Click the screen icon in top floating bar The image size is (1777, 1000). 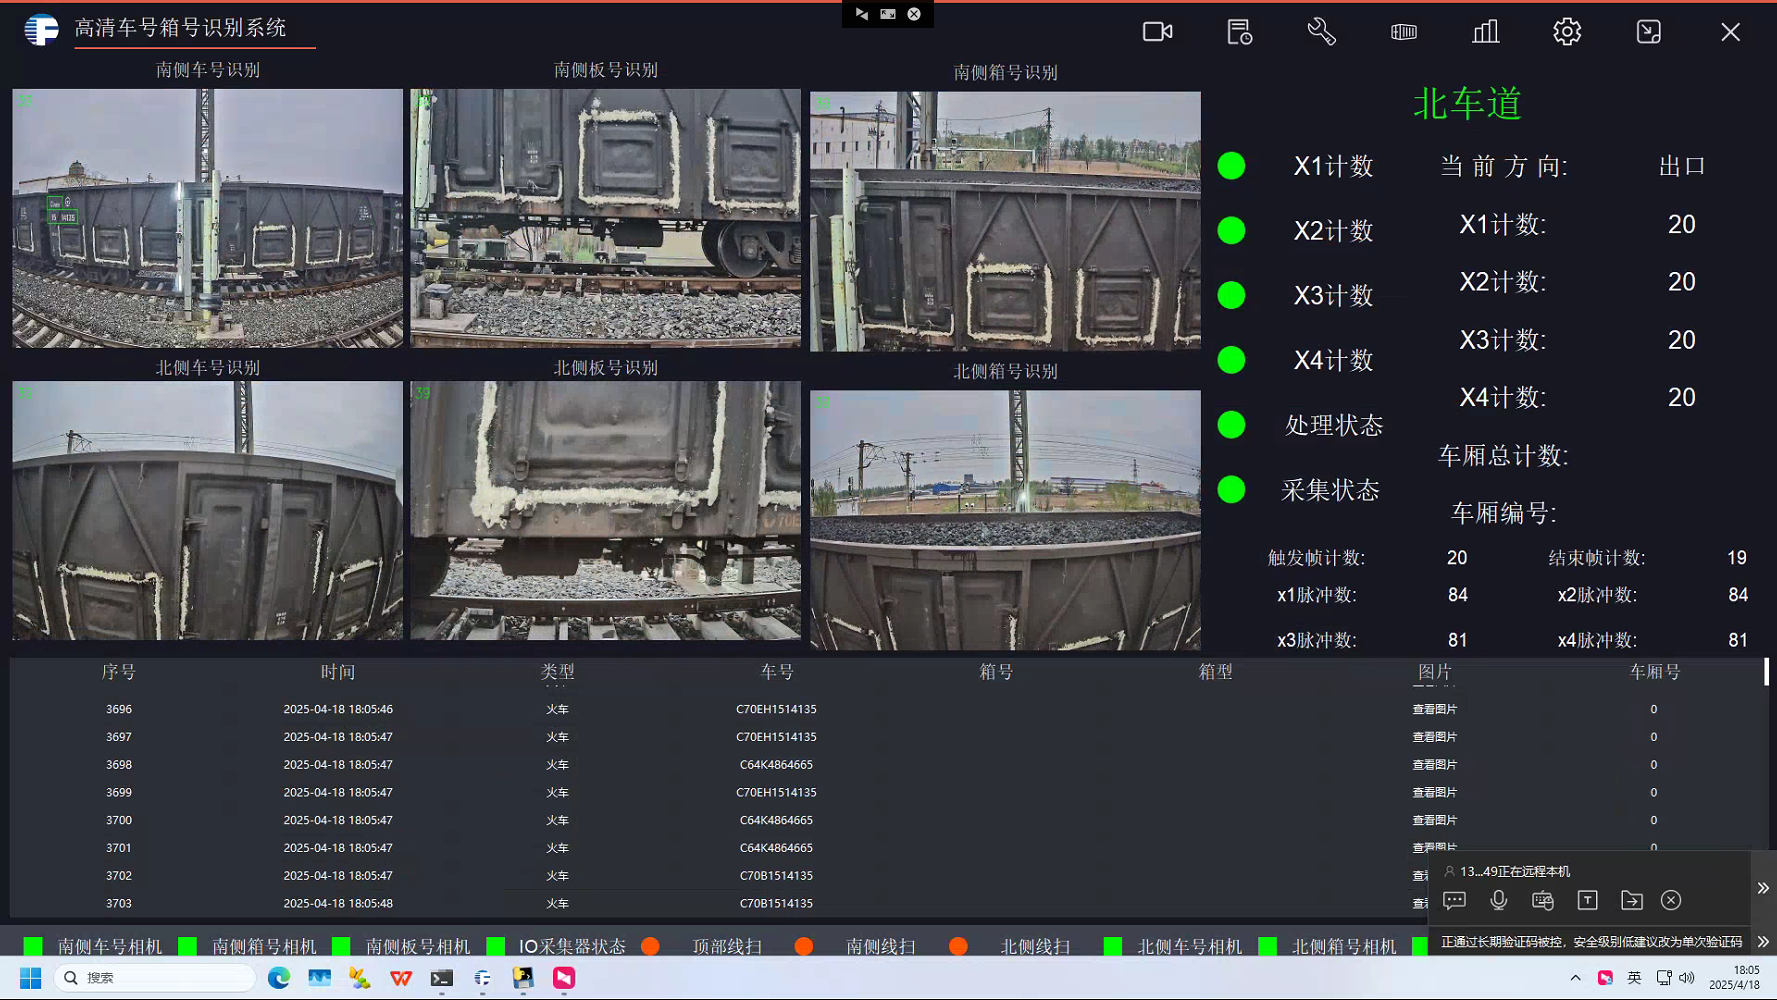[888, 14]
